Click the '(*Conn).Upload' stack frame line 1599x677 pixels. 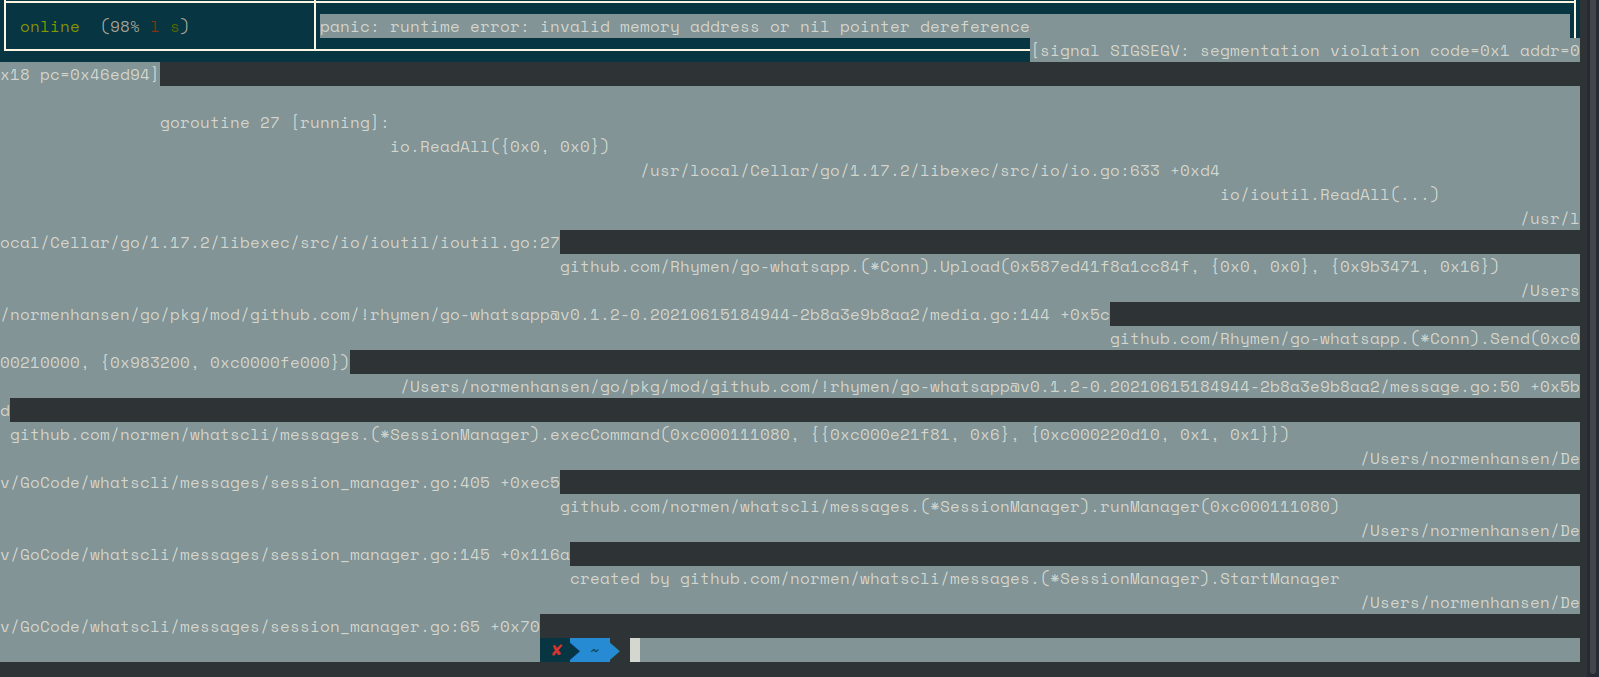(1030, 267)
